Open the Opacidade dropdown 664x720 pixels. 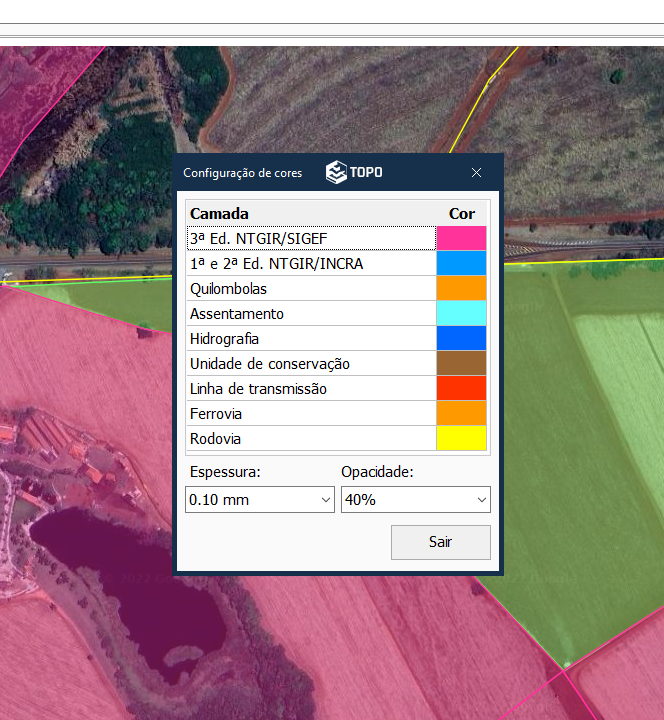(x=415, y=499)
